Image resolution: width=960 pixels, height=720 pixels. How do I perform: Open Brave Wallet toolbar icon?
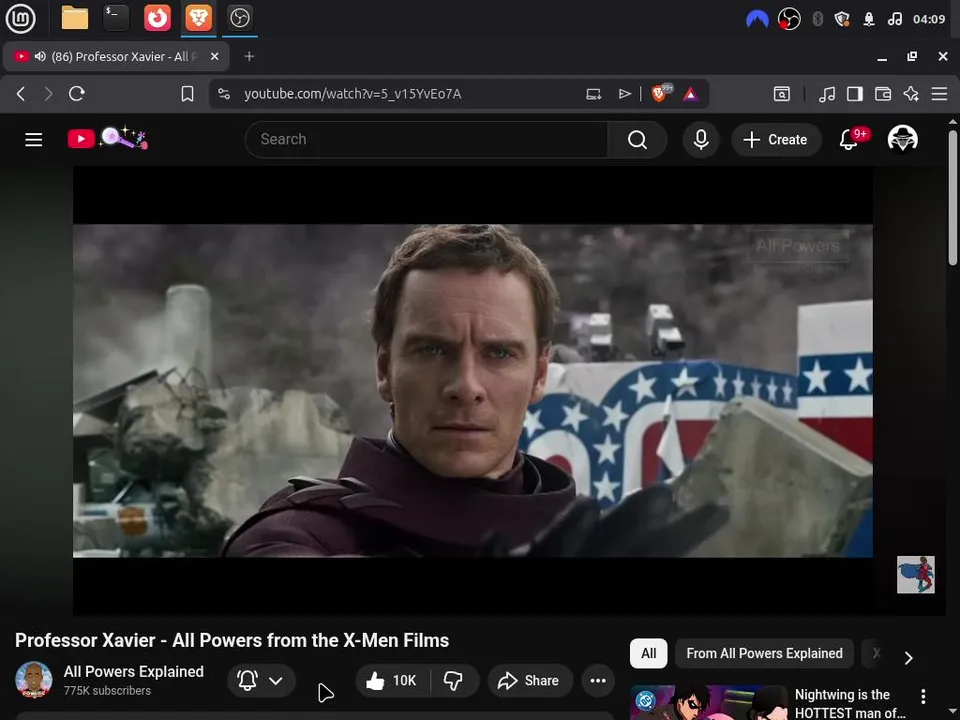[883, 94]
